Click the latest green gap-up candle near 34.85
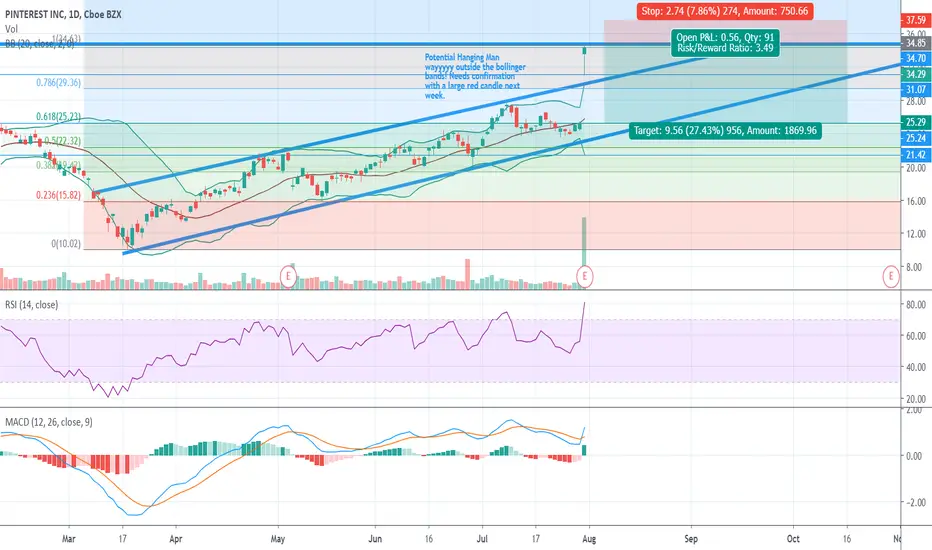 (x=585, y=51)
